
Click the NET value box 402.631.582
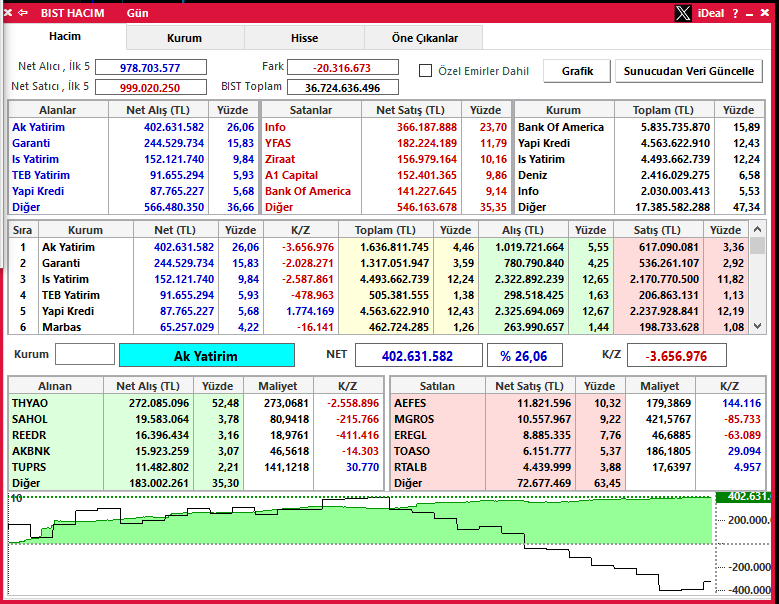tap(418, 356)
